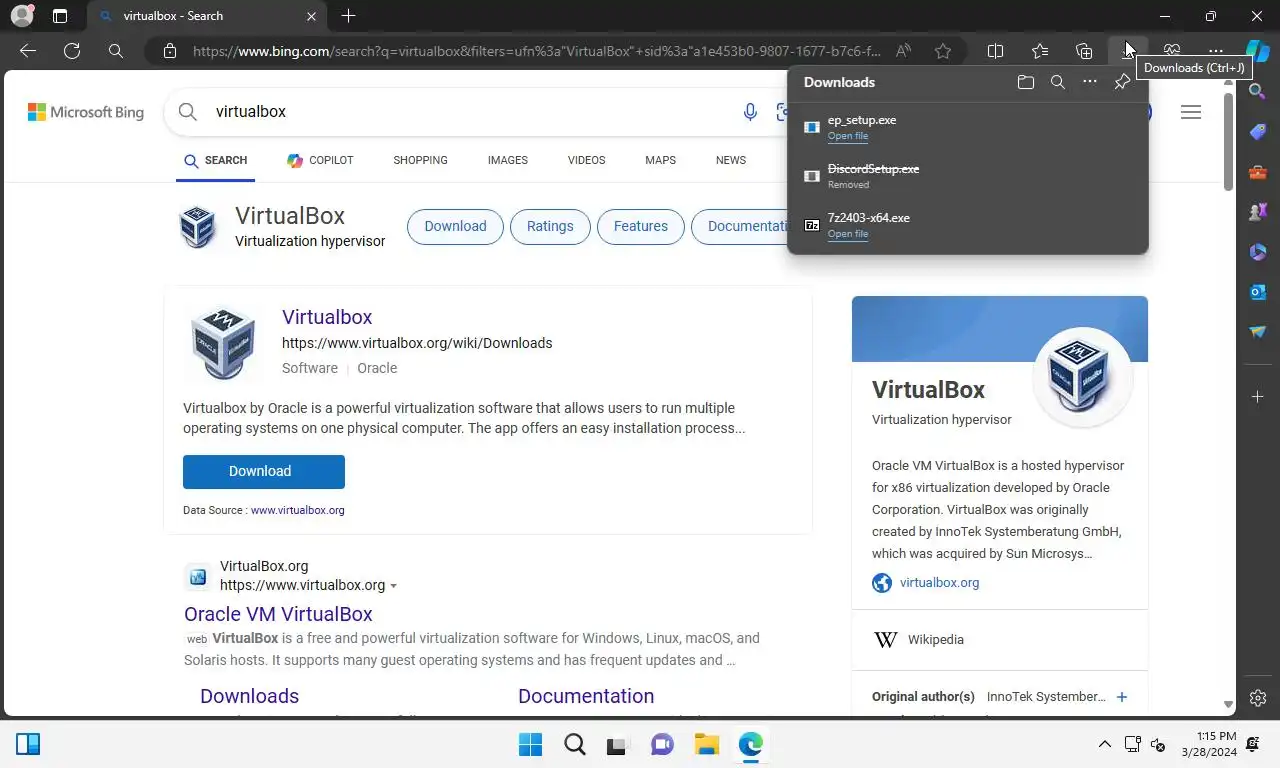Open sidebar settings gear
The height and width of the screenshot is (768, 1280).
(x=1258, y=698)
